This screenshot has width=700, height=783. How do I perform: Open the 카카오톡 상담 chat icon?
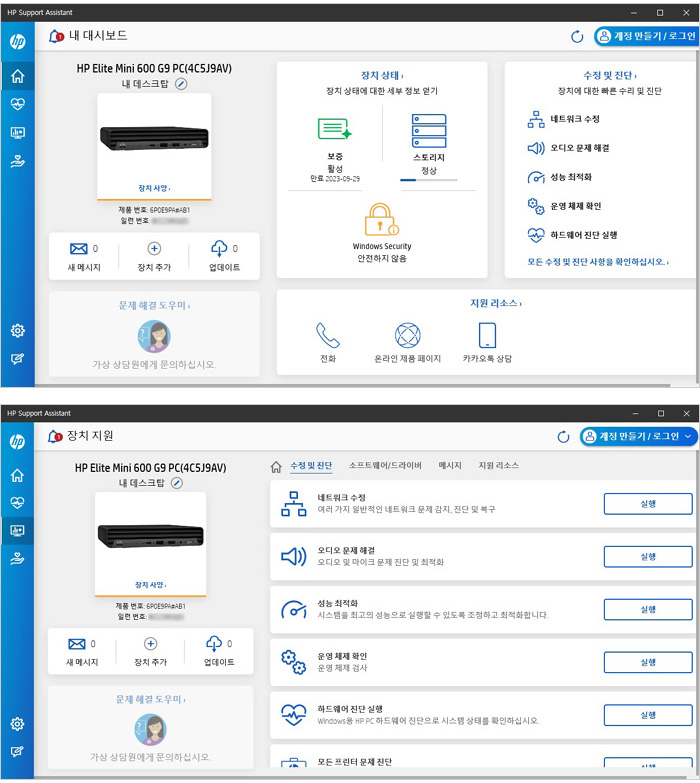(487, 334)
